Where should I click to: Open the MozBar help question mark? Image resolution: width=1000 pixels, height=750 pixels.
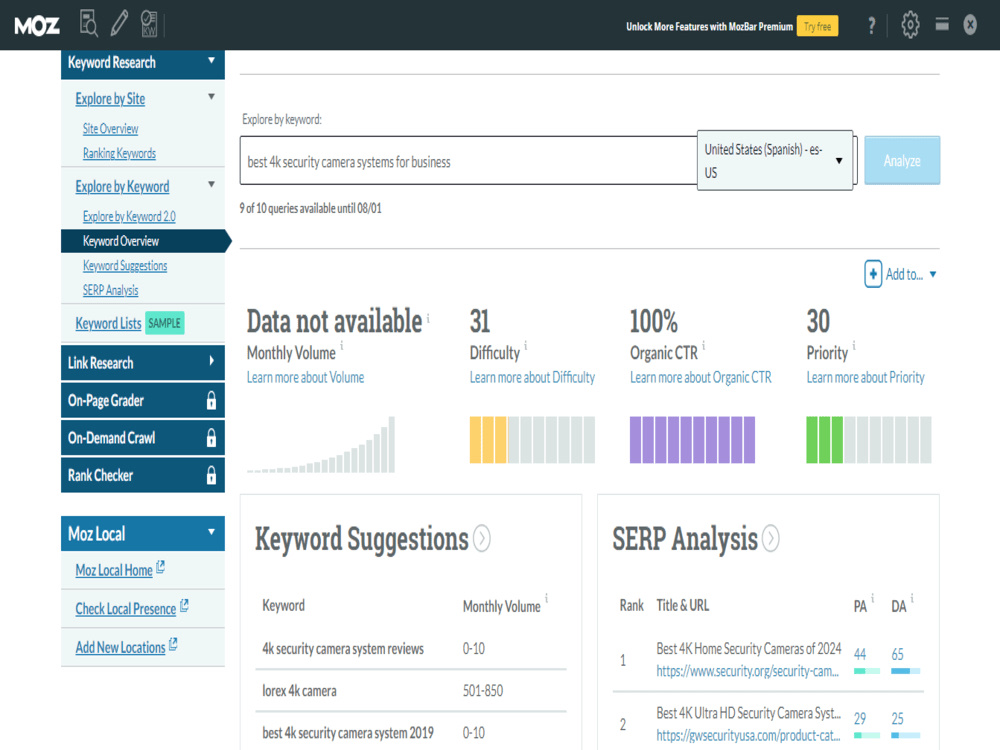coord(871,26)
